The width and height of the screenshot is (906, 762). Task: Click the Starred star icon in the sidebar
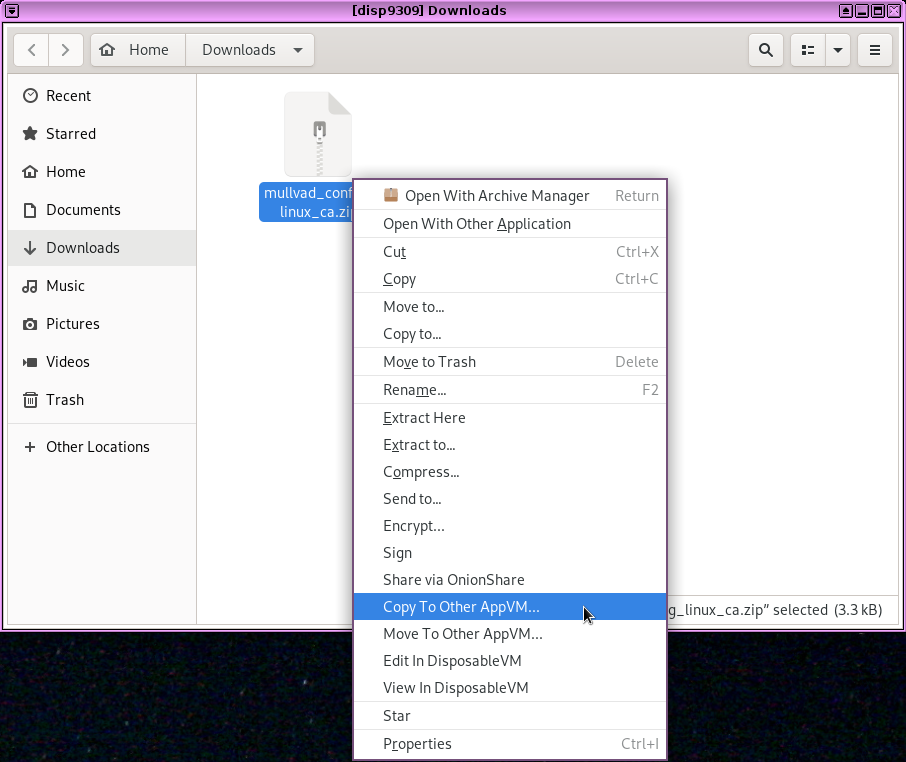tap(30, 134)
